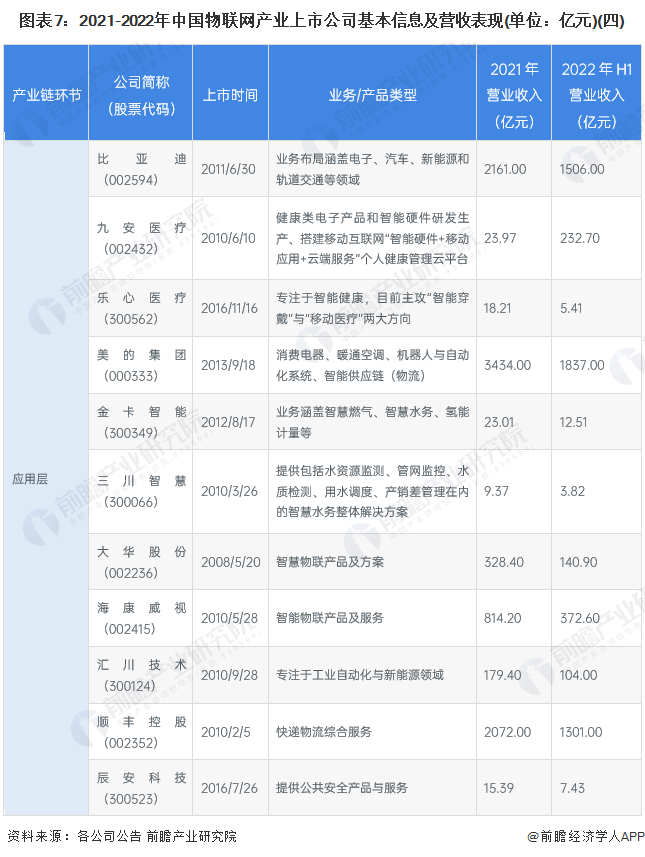Click company cell 汇川技术 (300124)

point(141,675)
